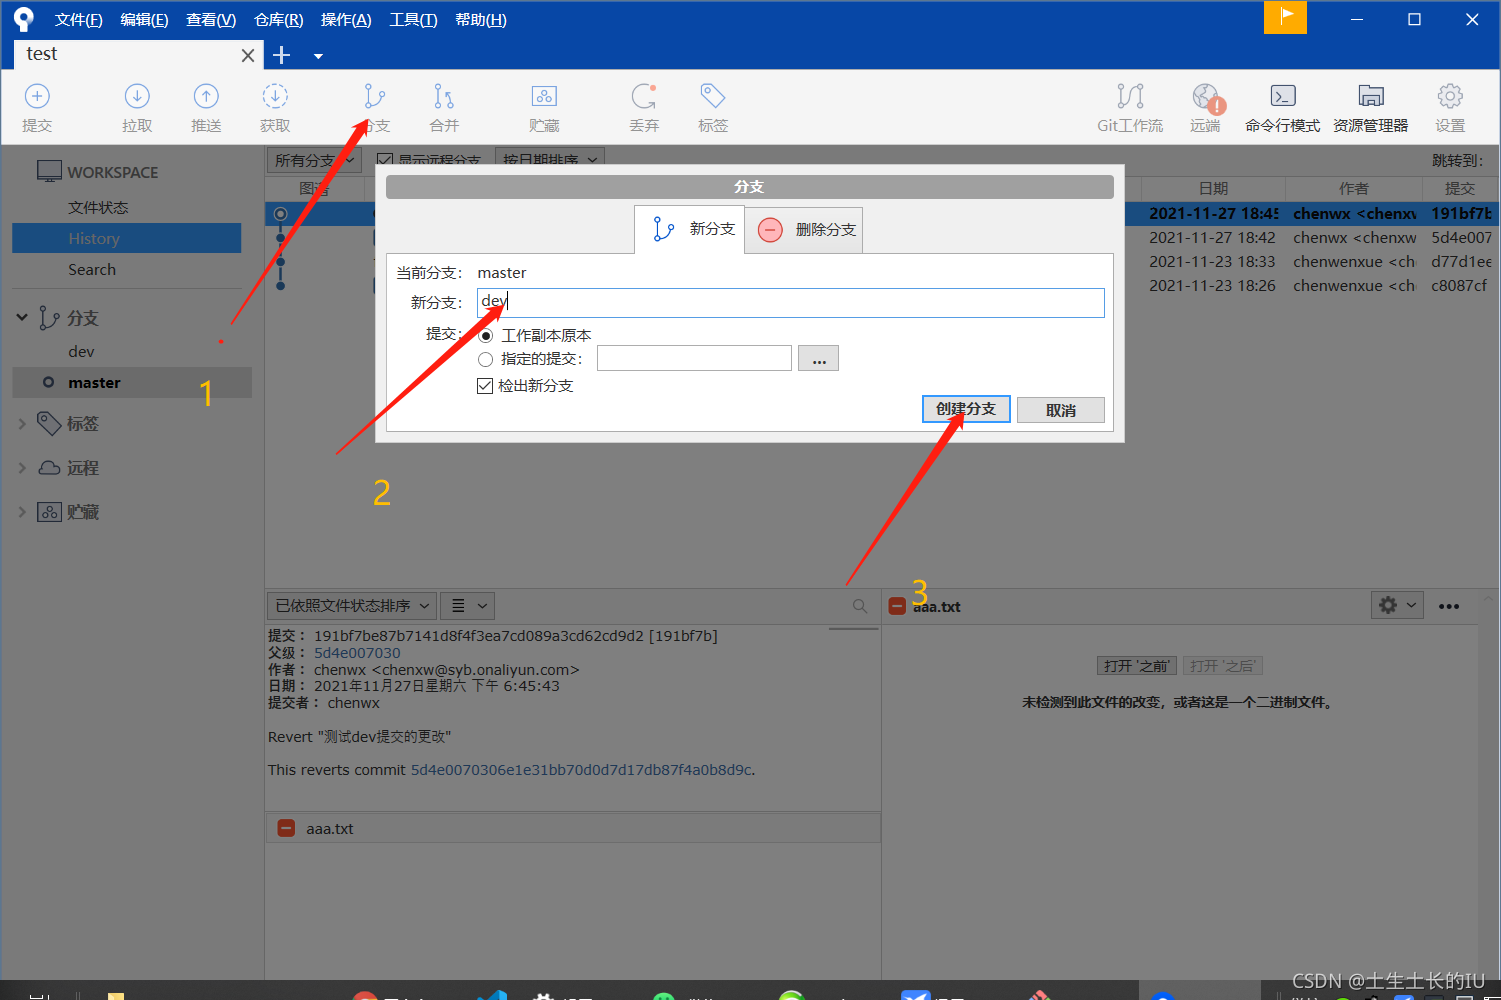Open 已依照文件状态排序 dropdown
Screen dimensions: 1501x1000
coord(352,606)
